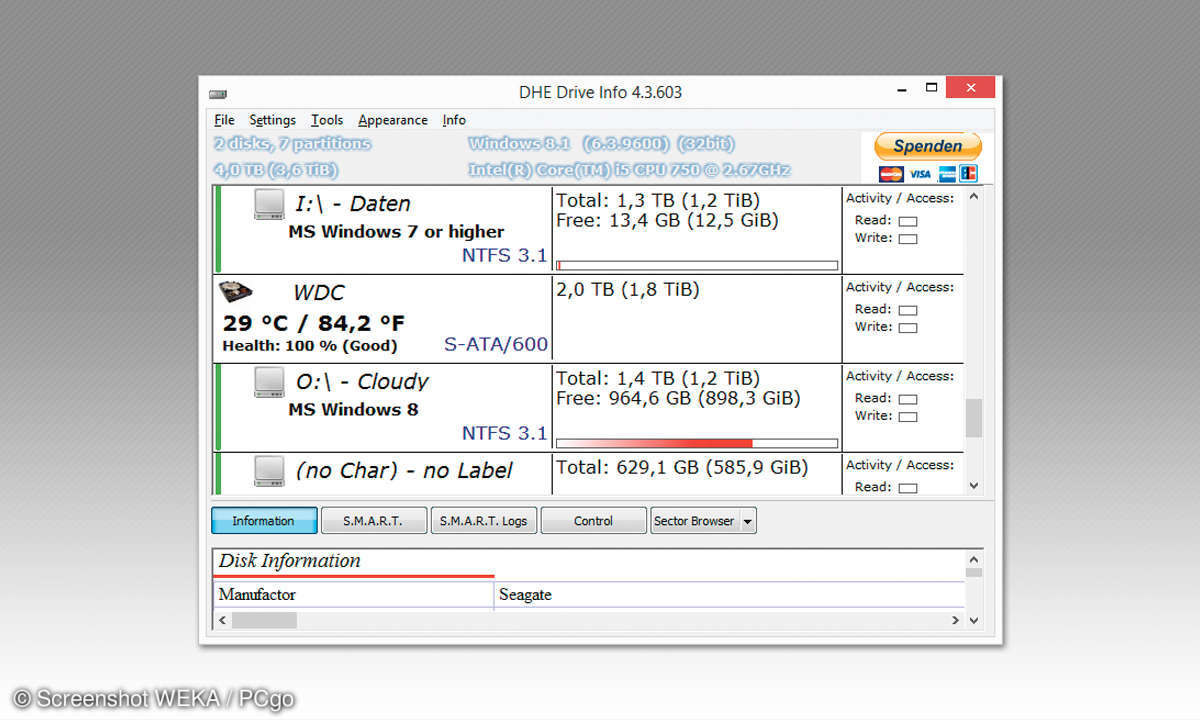
Task: Open the File menu
Action: [224, 120]
